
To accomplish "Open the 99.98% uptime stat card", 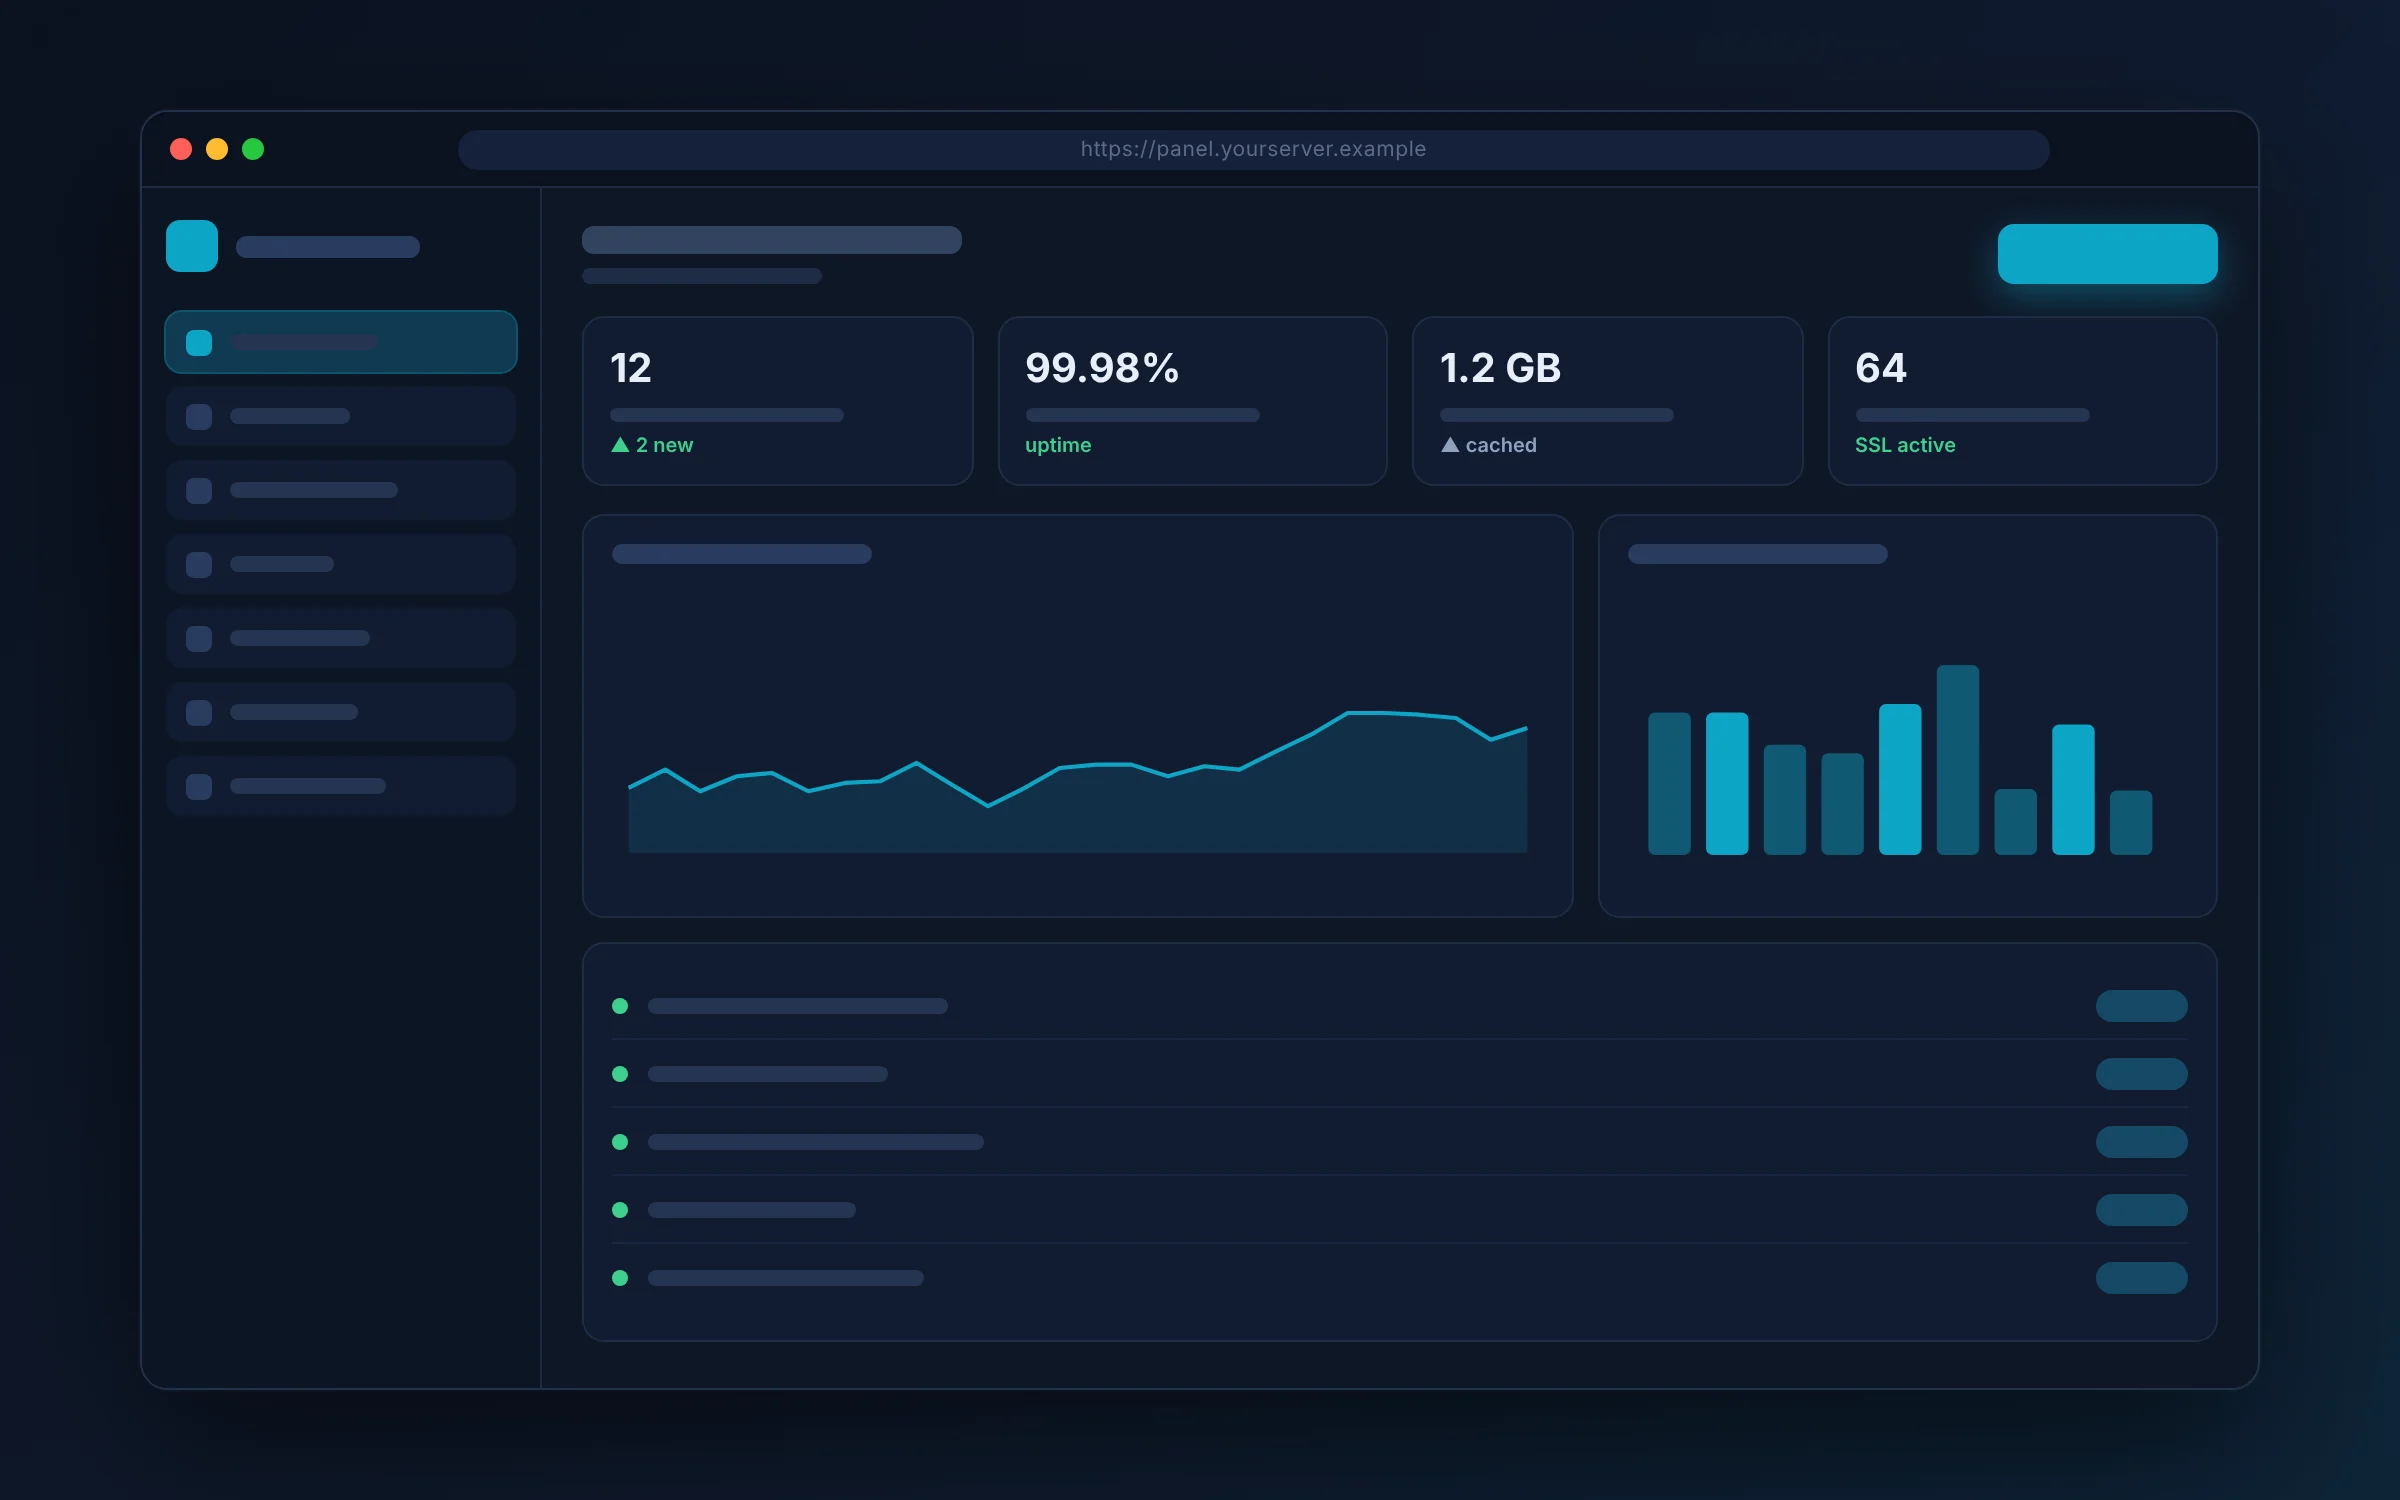I will pyautogui.click(x=1192, y=401).
